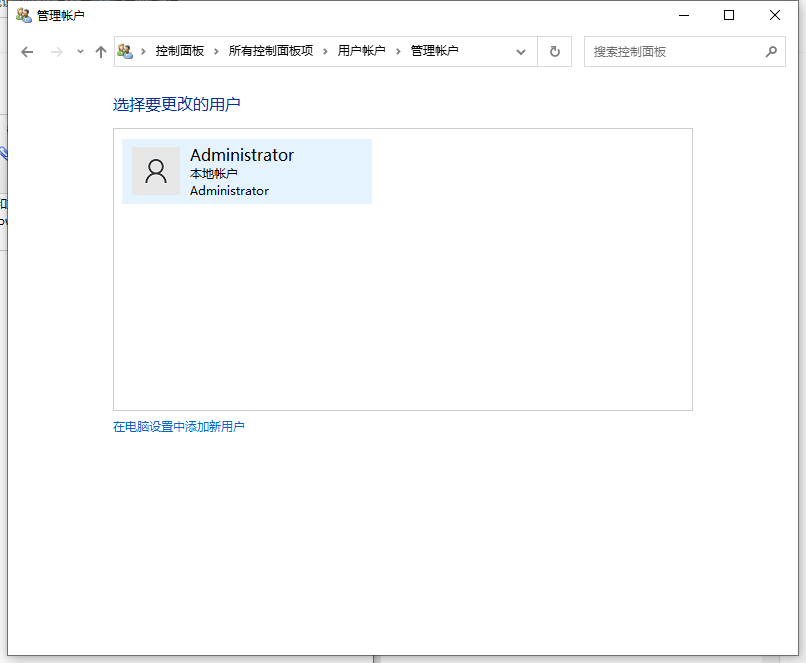Click 管理帐户 in the breadcrumb path
This screenshot has width=806, height=663.
pos(432,51)
